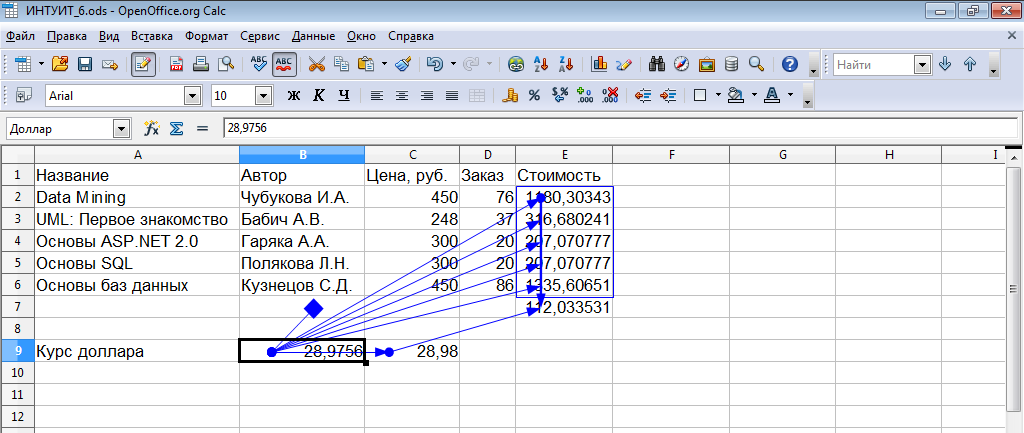The height and width of the screenshot is (433, 1024).
Task: Open the Styles and Formatting icon
Action: tap(24, 95)
